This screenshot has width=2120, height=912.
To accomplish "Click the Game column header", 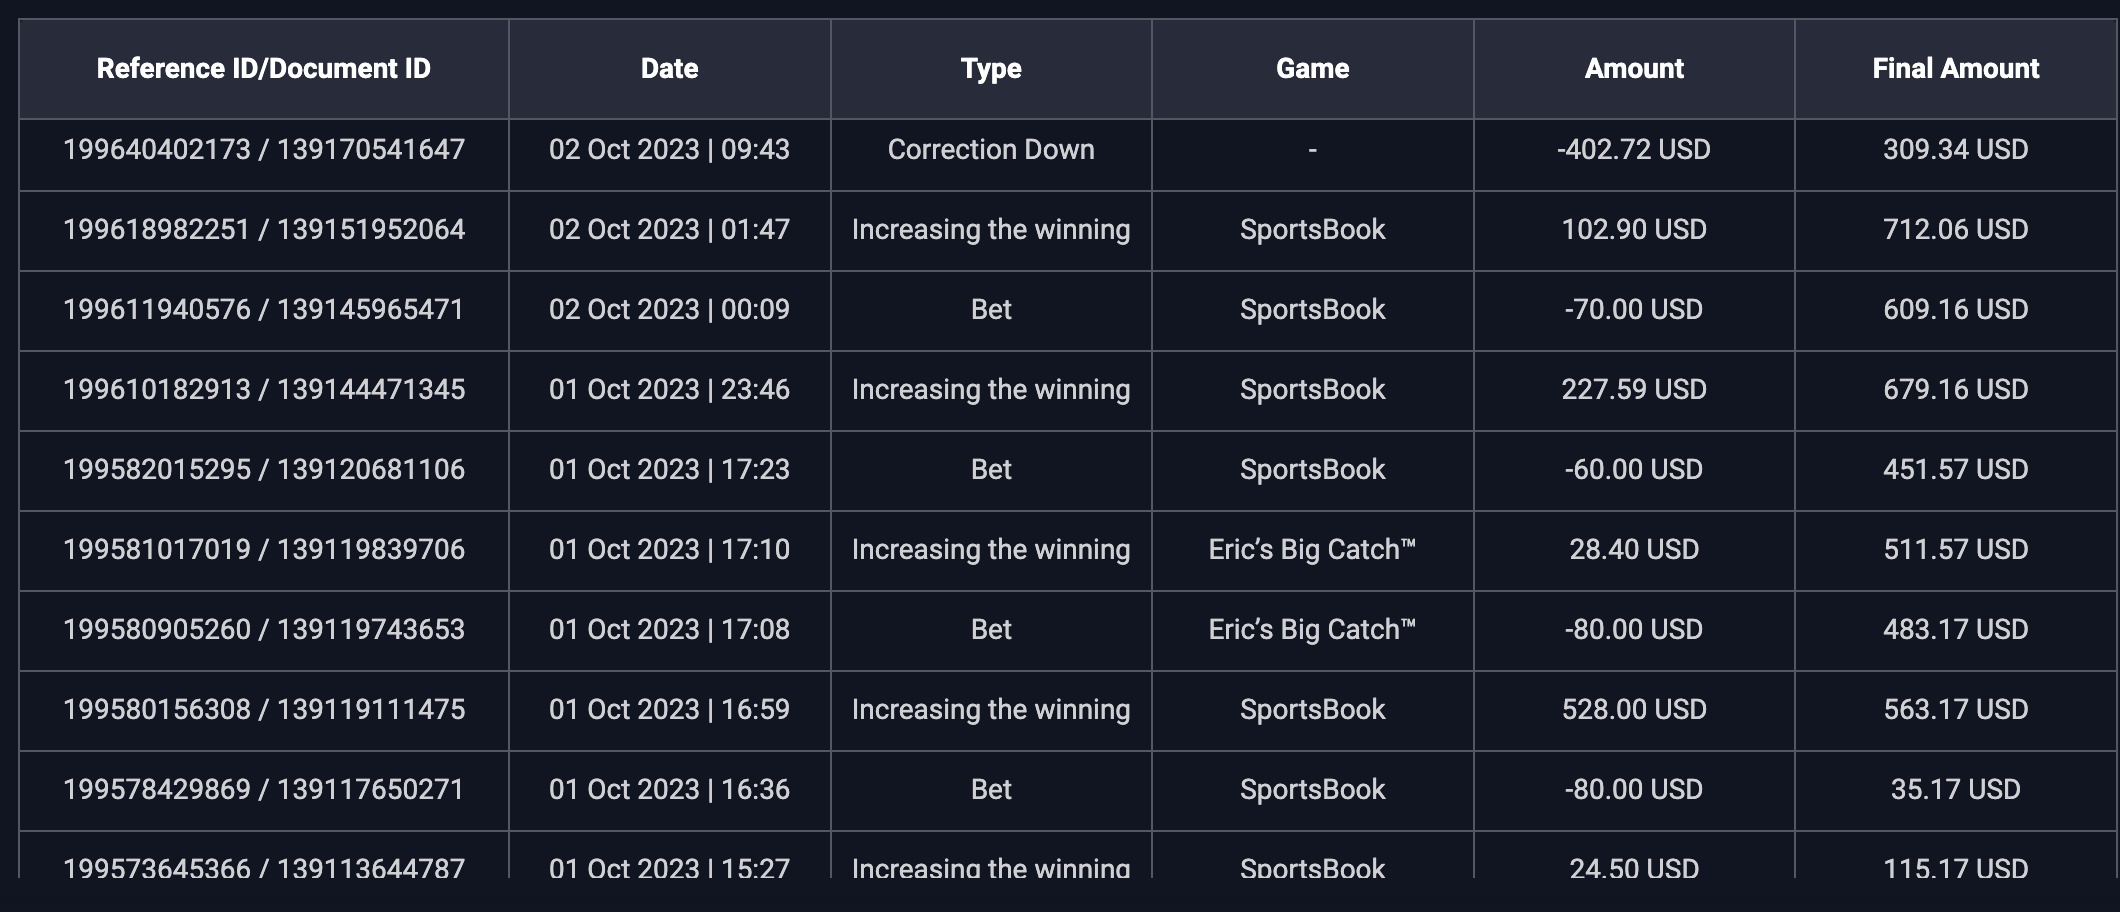I will [1312, 68].
